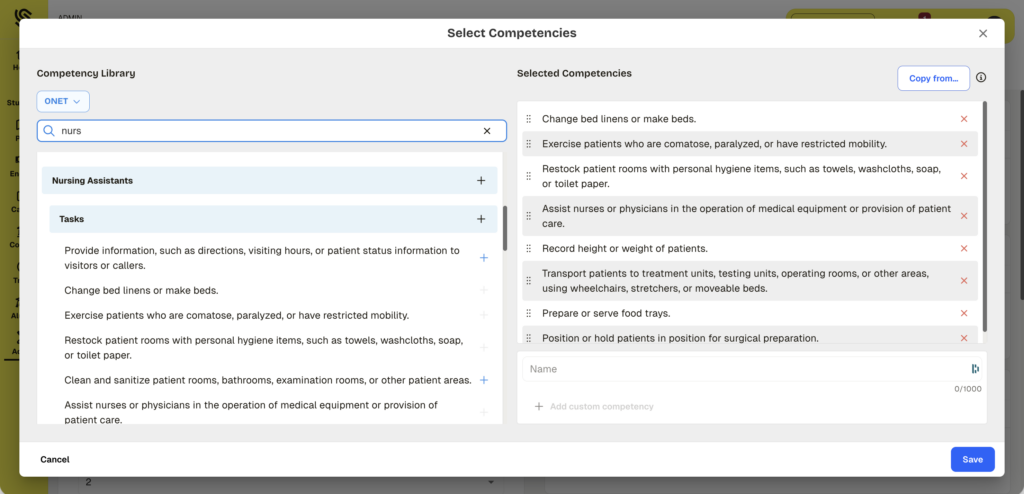Add 'Clean and sanitize patient rooms' task

pyautogui.click(x=483, y=380)
